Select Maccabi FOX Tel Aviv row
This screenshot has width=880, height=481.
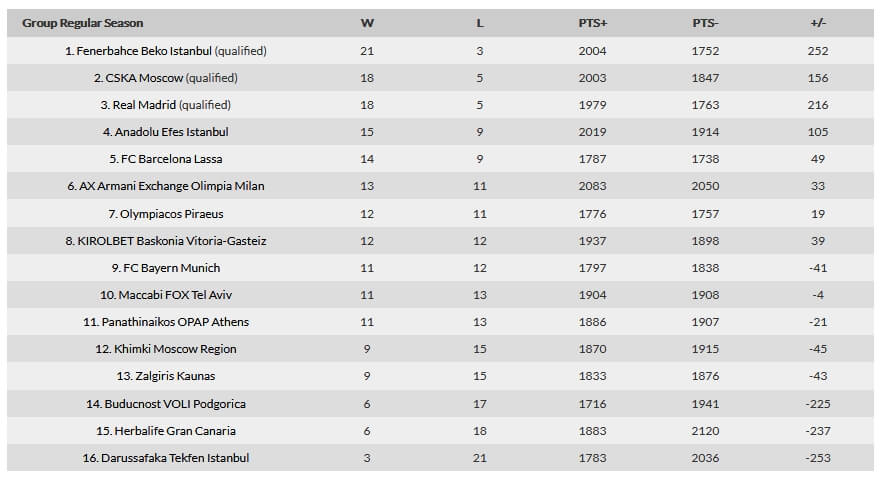[x=440, y=295]
